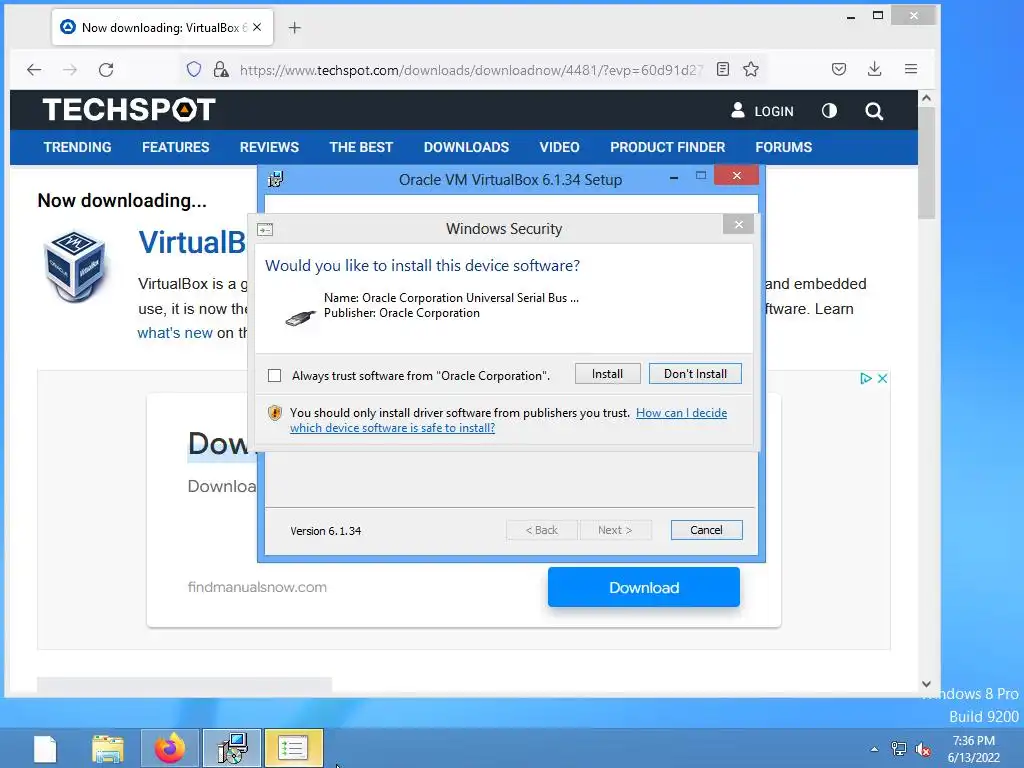Image resolution: width=1024 pixels, height=768 pixels.
Task: Open the blank document taskbar icon
Action: tap(45, 748)
